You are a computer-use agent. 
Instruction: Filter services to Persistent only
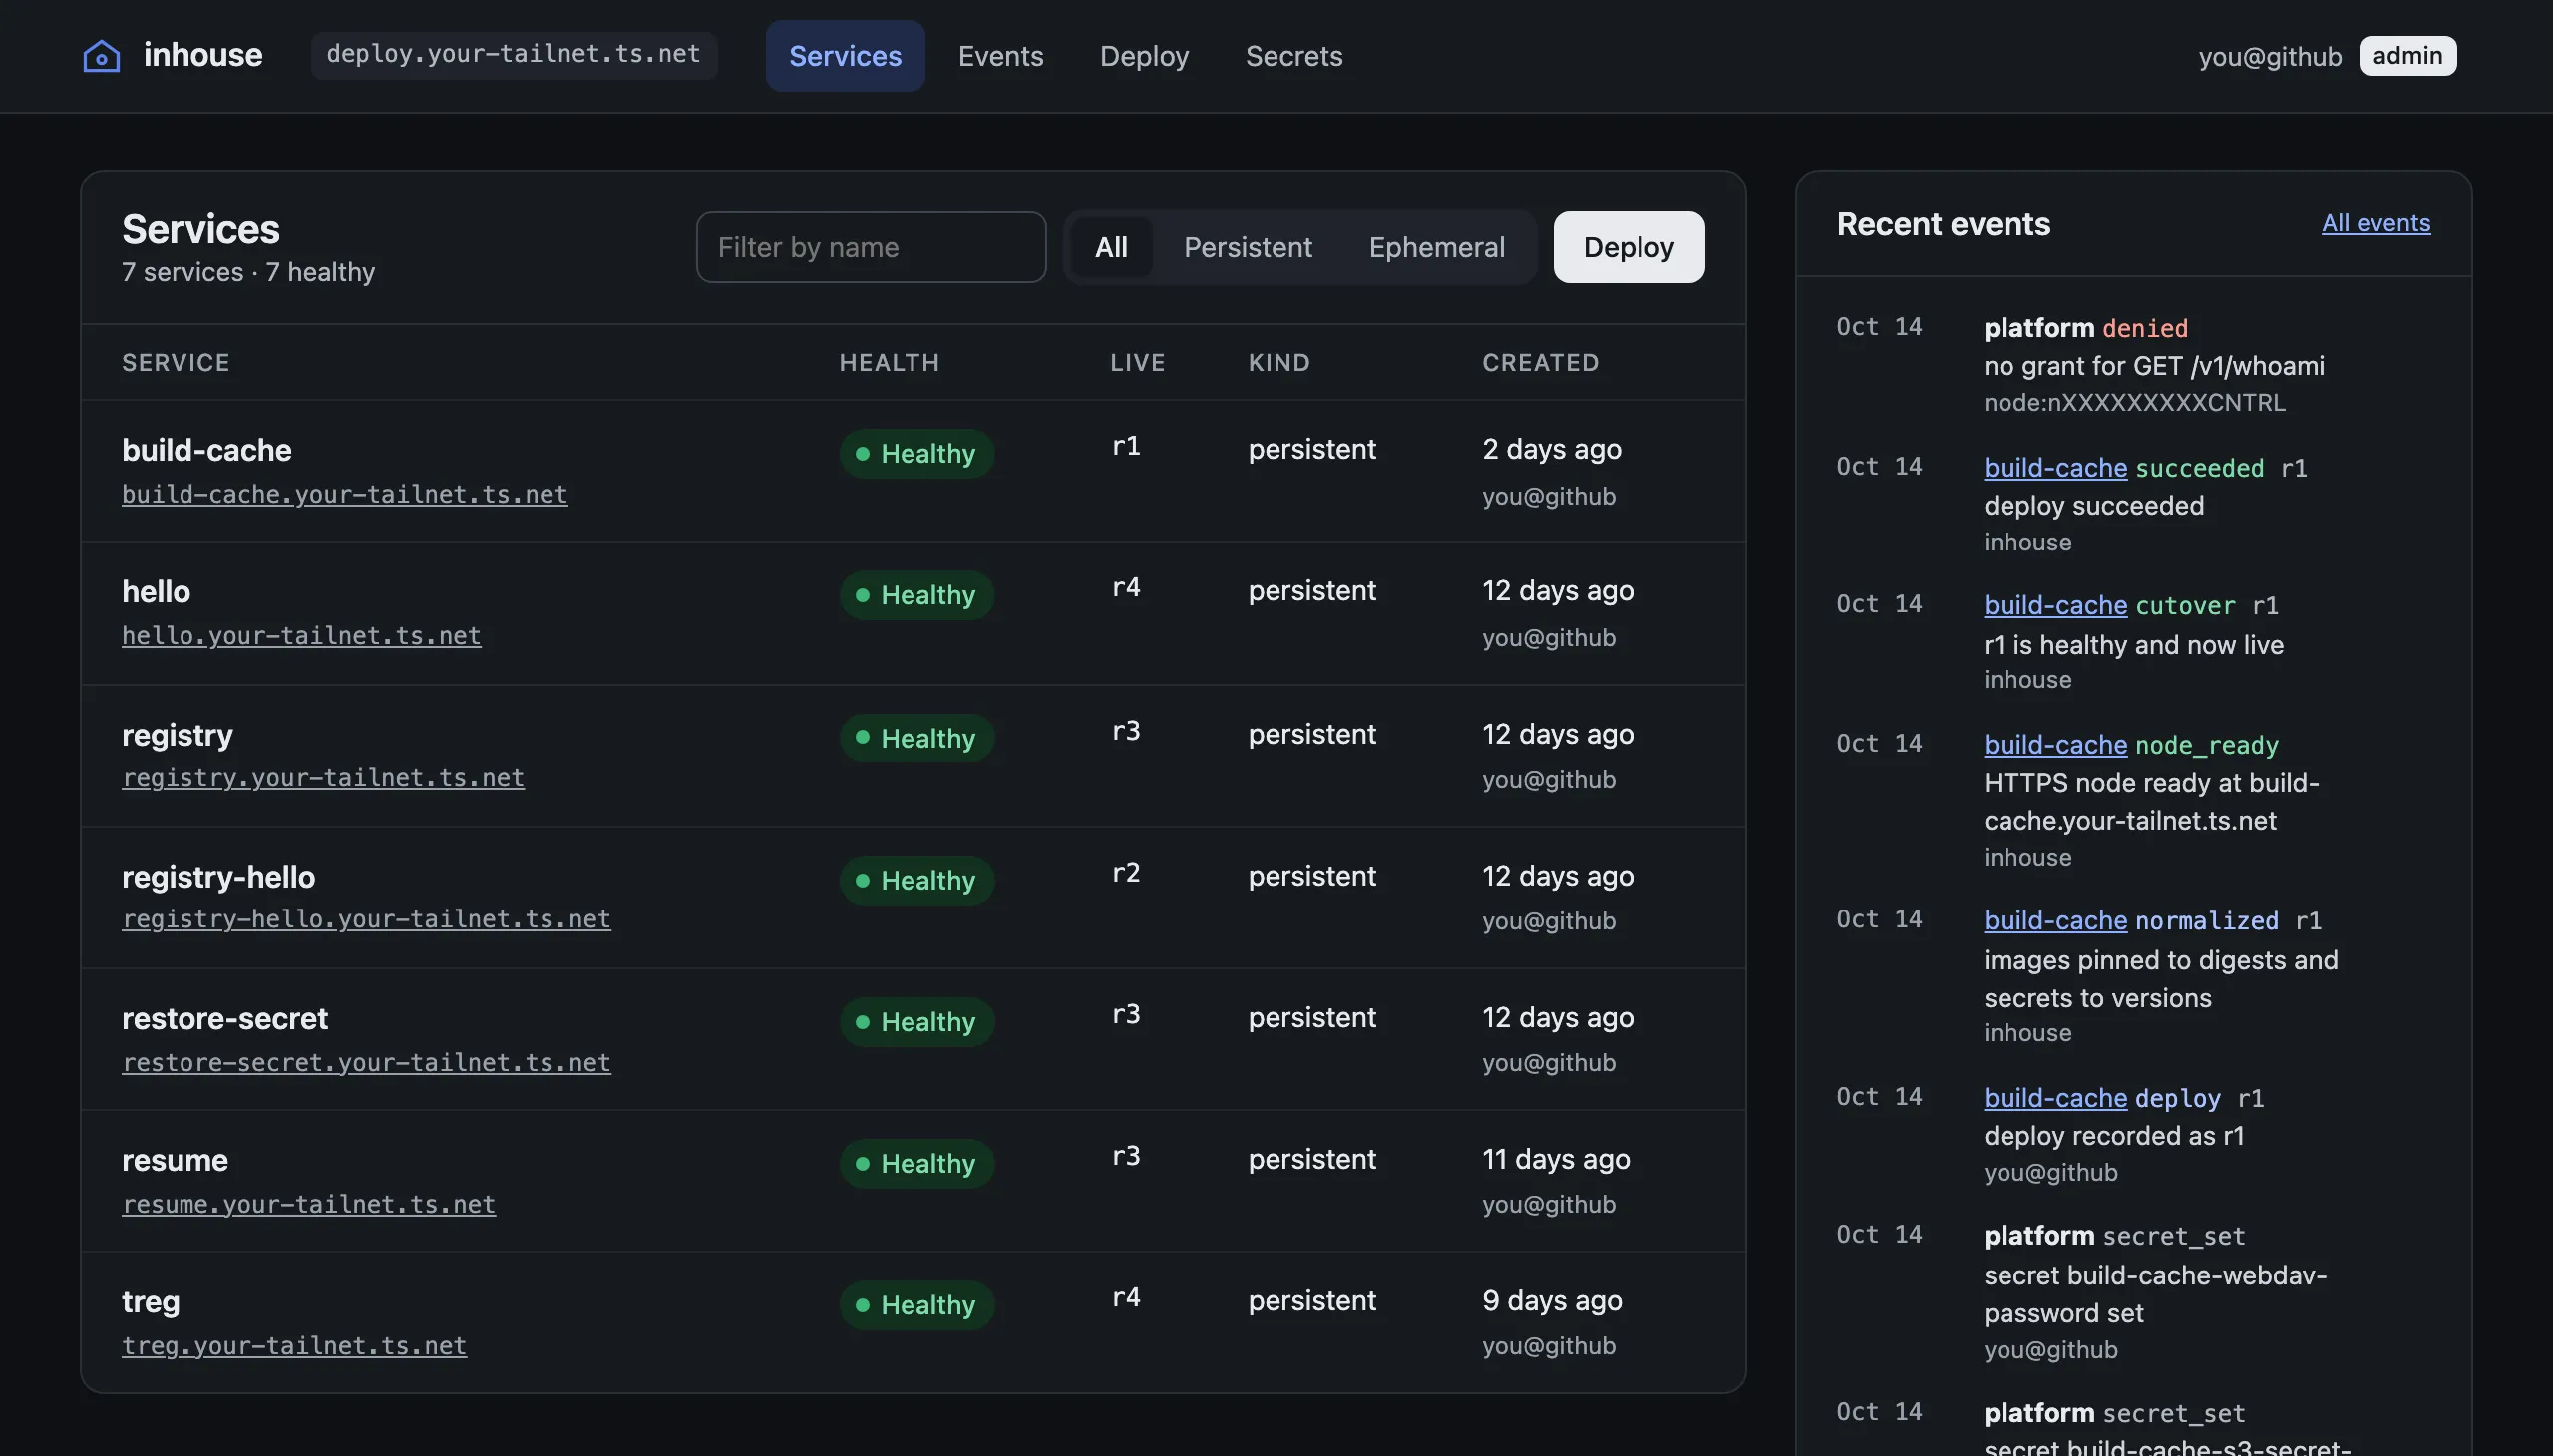point(1248,247)
